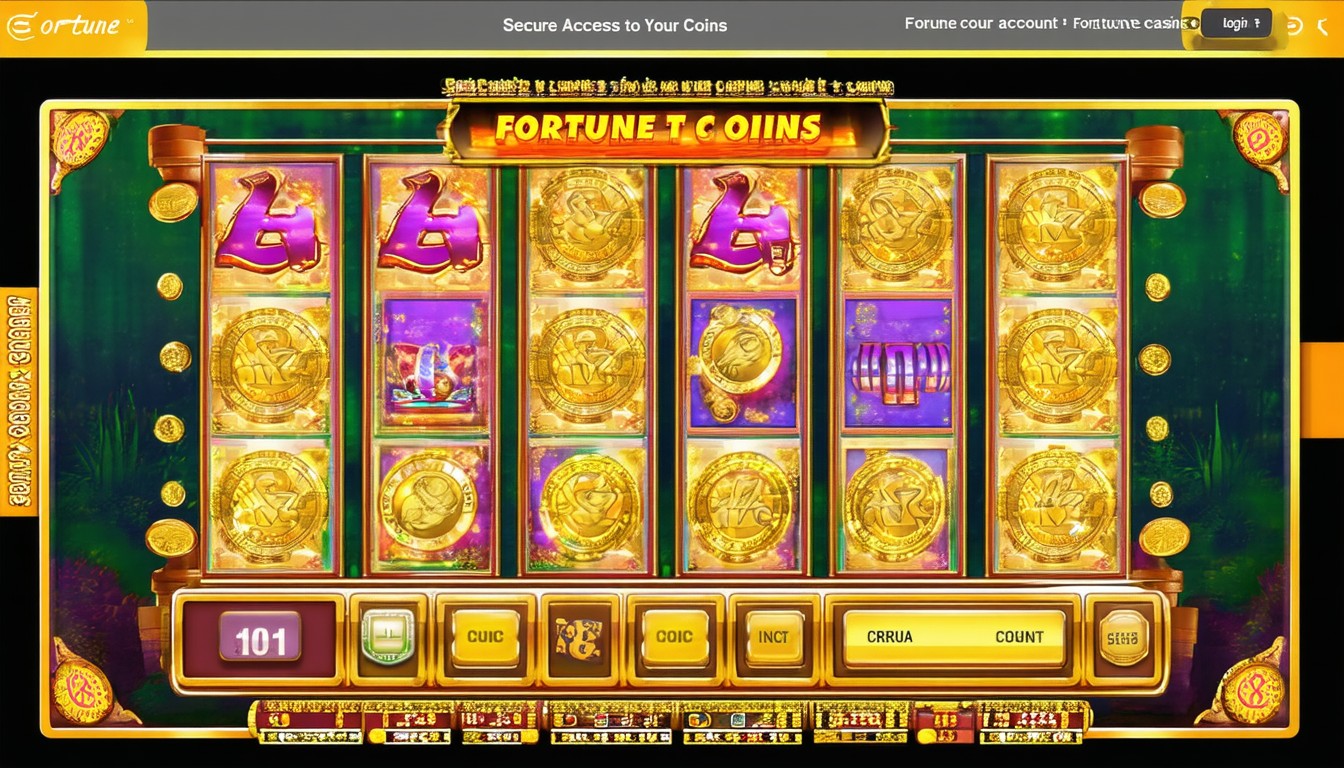Open the vertical tab on left edge

18,402
